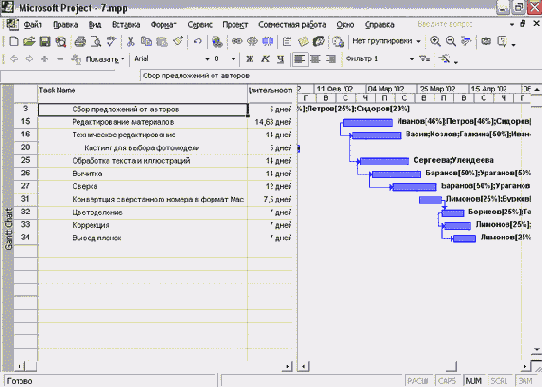Open the Task Information dialog
The width and height of the screenshot is (542, 387).
pos(287,42)
